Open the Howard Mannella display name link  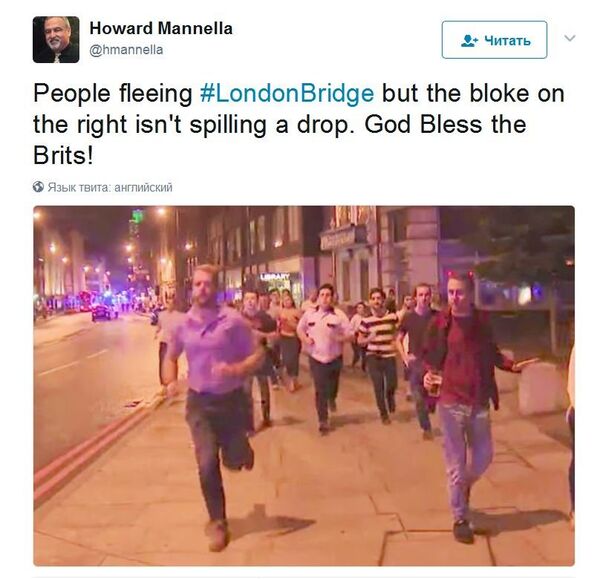[x=161, y=28]
